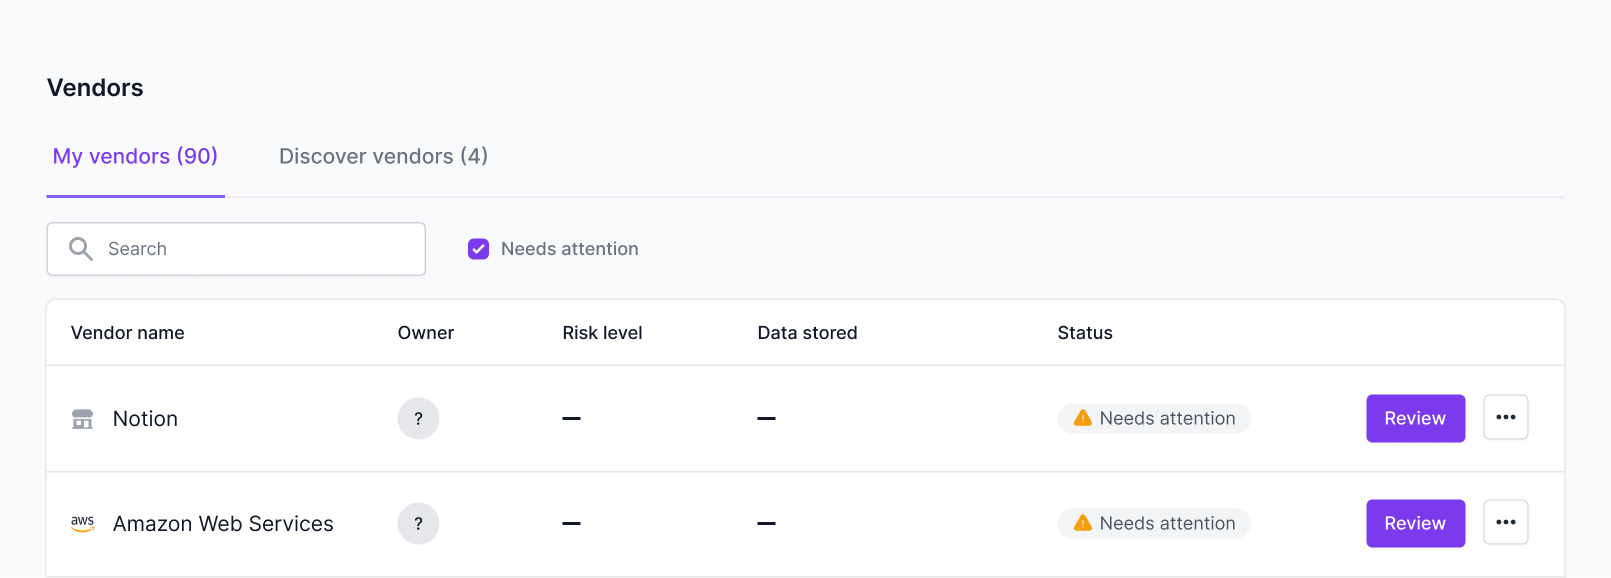Click the Notion vendor storefront icon

pos(83,419)
